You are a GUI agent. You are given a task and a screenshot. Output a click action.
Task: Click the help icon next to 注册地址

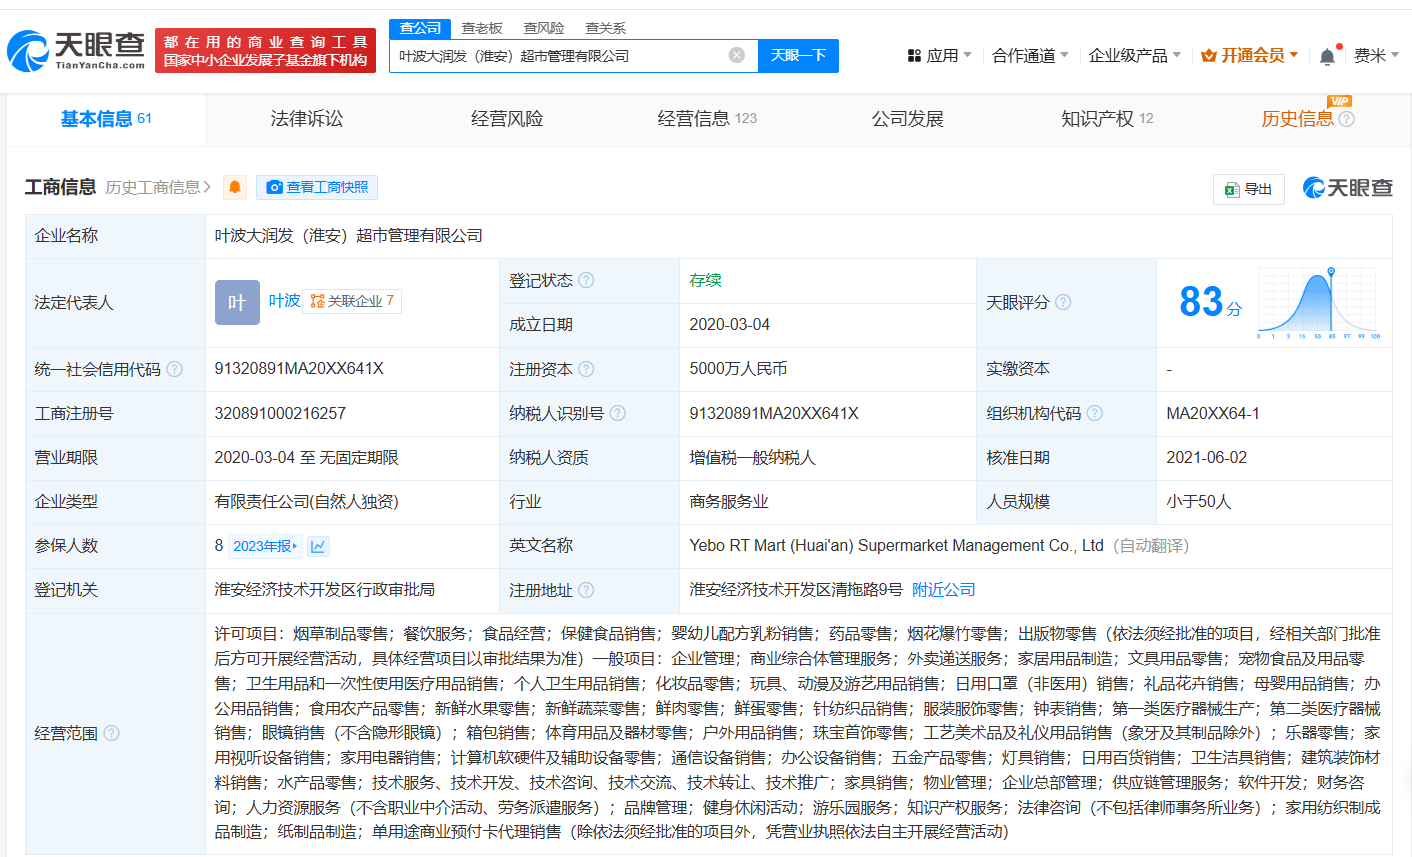[586, 590]
